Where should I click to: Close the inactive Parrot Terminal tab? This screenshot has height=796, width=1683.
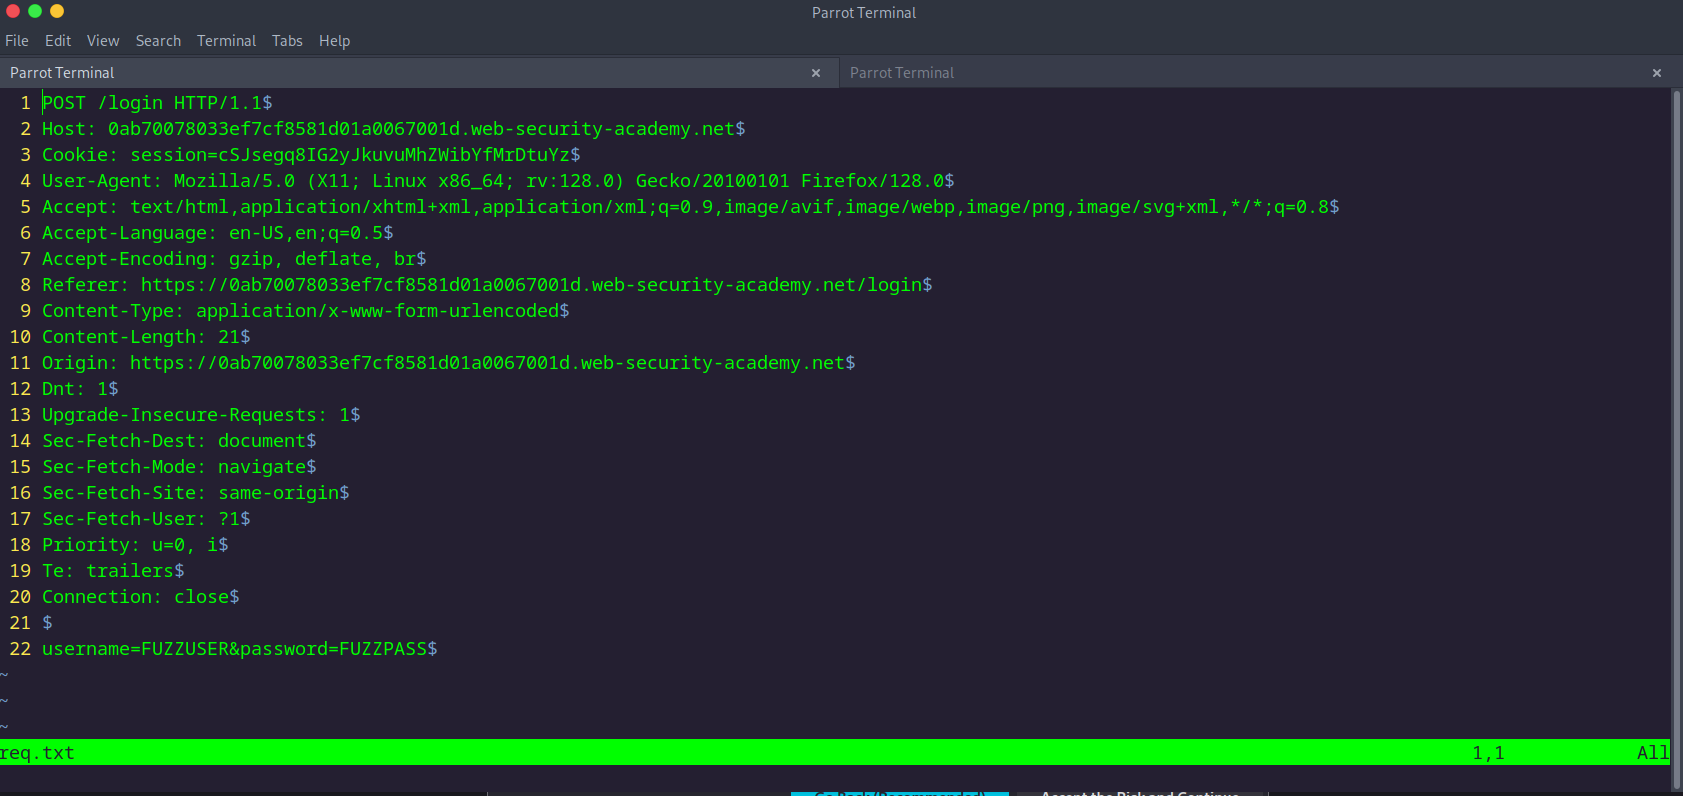1657,73
